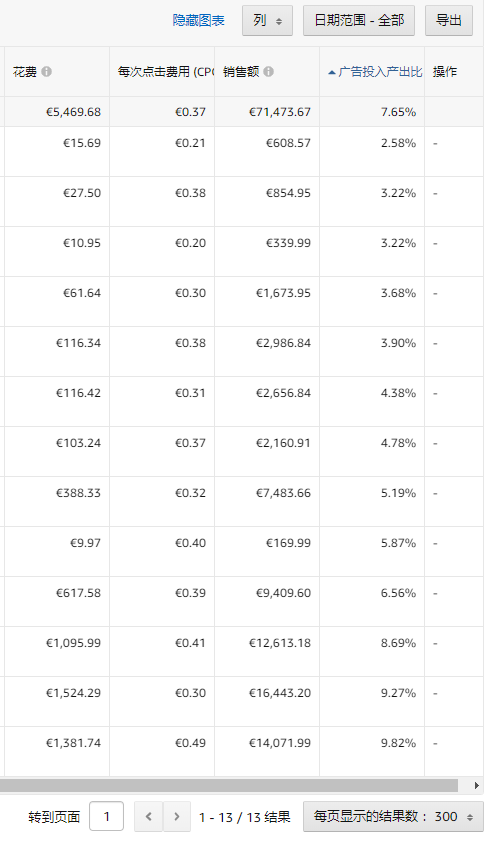
Task: Open the 列 columns dropdown
Action: (267, 20)
